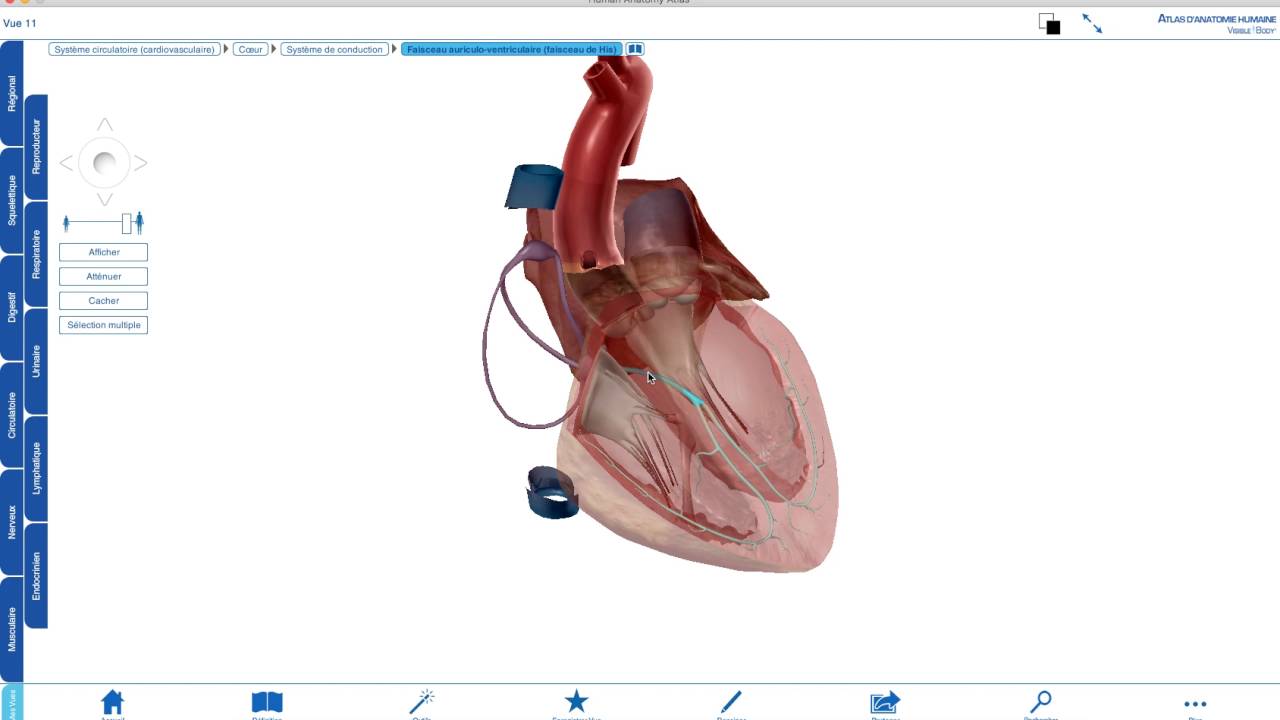
Task: Open the Squelettique side tab
Action: (11, 200)
